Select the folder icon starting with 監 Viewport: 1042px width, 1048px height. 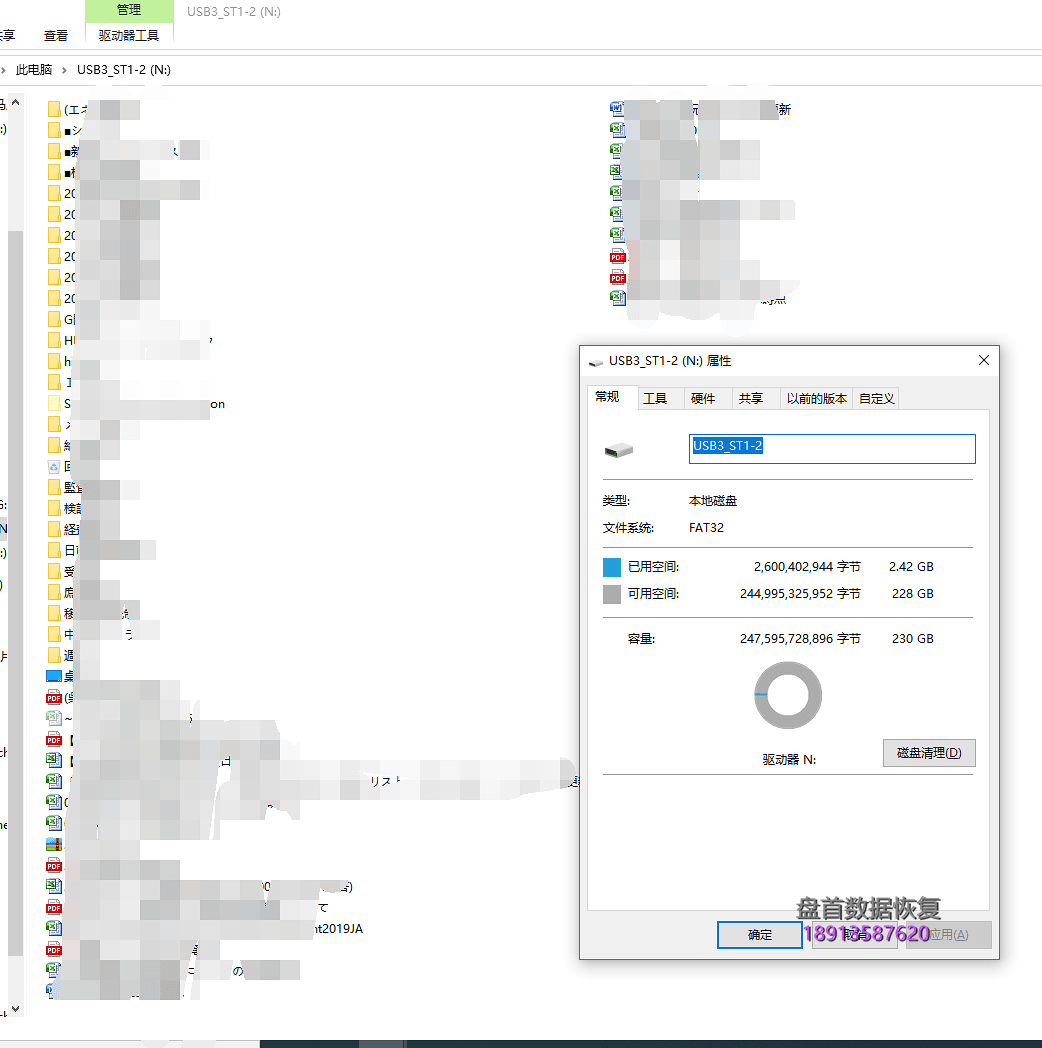tap(54, 487)
